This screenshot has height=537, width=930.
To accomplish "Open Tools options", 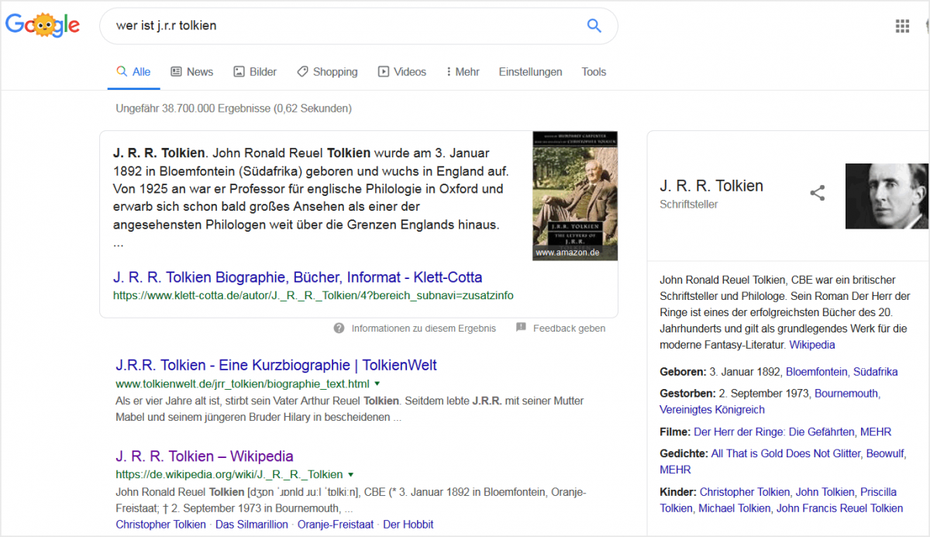I will 594,72.
